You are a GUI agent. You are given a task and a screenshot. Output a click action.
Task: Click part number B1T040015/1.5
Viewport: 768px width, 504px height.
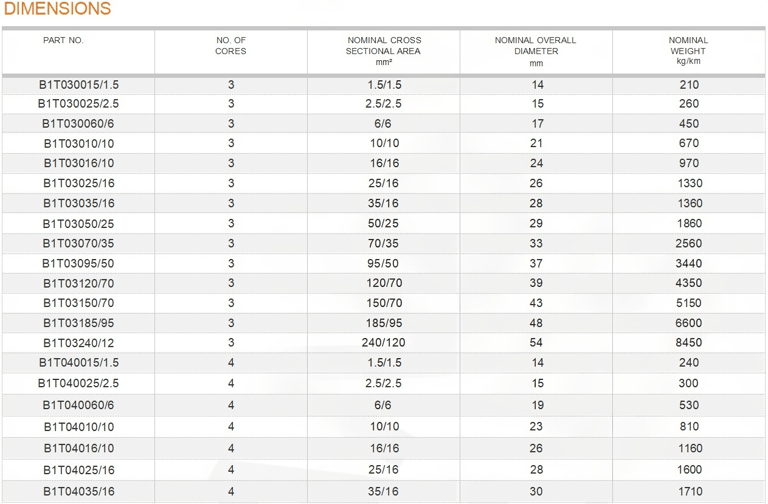(79, 363)
